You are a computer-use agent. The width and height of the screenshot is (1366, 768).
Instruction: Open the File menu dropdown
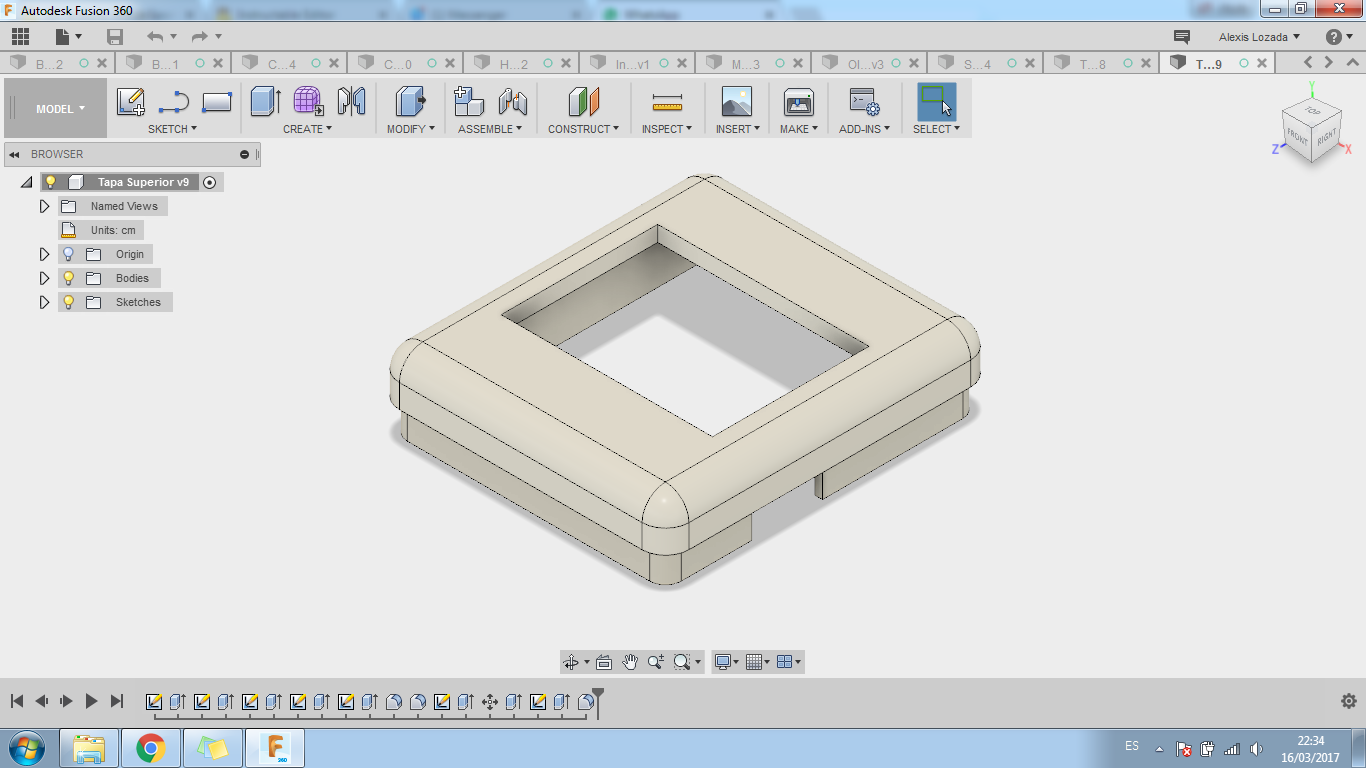click(69, 37)
